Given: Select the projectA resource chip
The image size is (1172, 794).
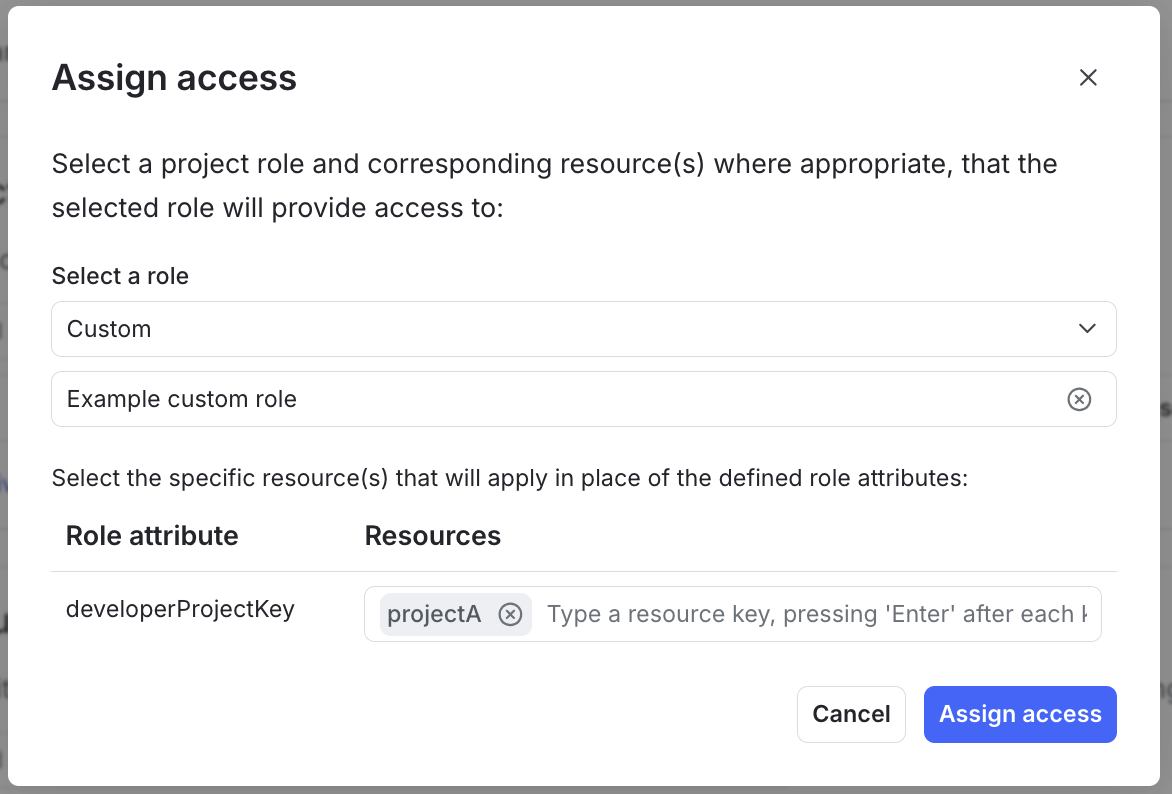Looking at the screenshot, I should click(434, 614).
